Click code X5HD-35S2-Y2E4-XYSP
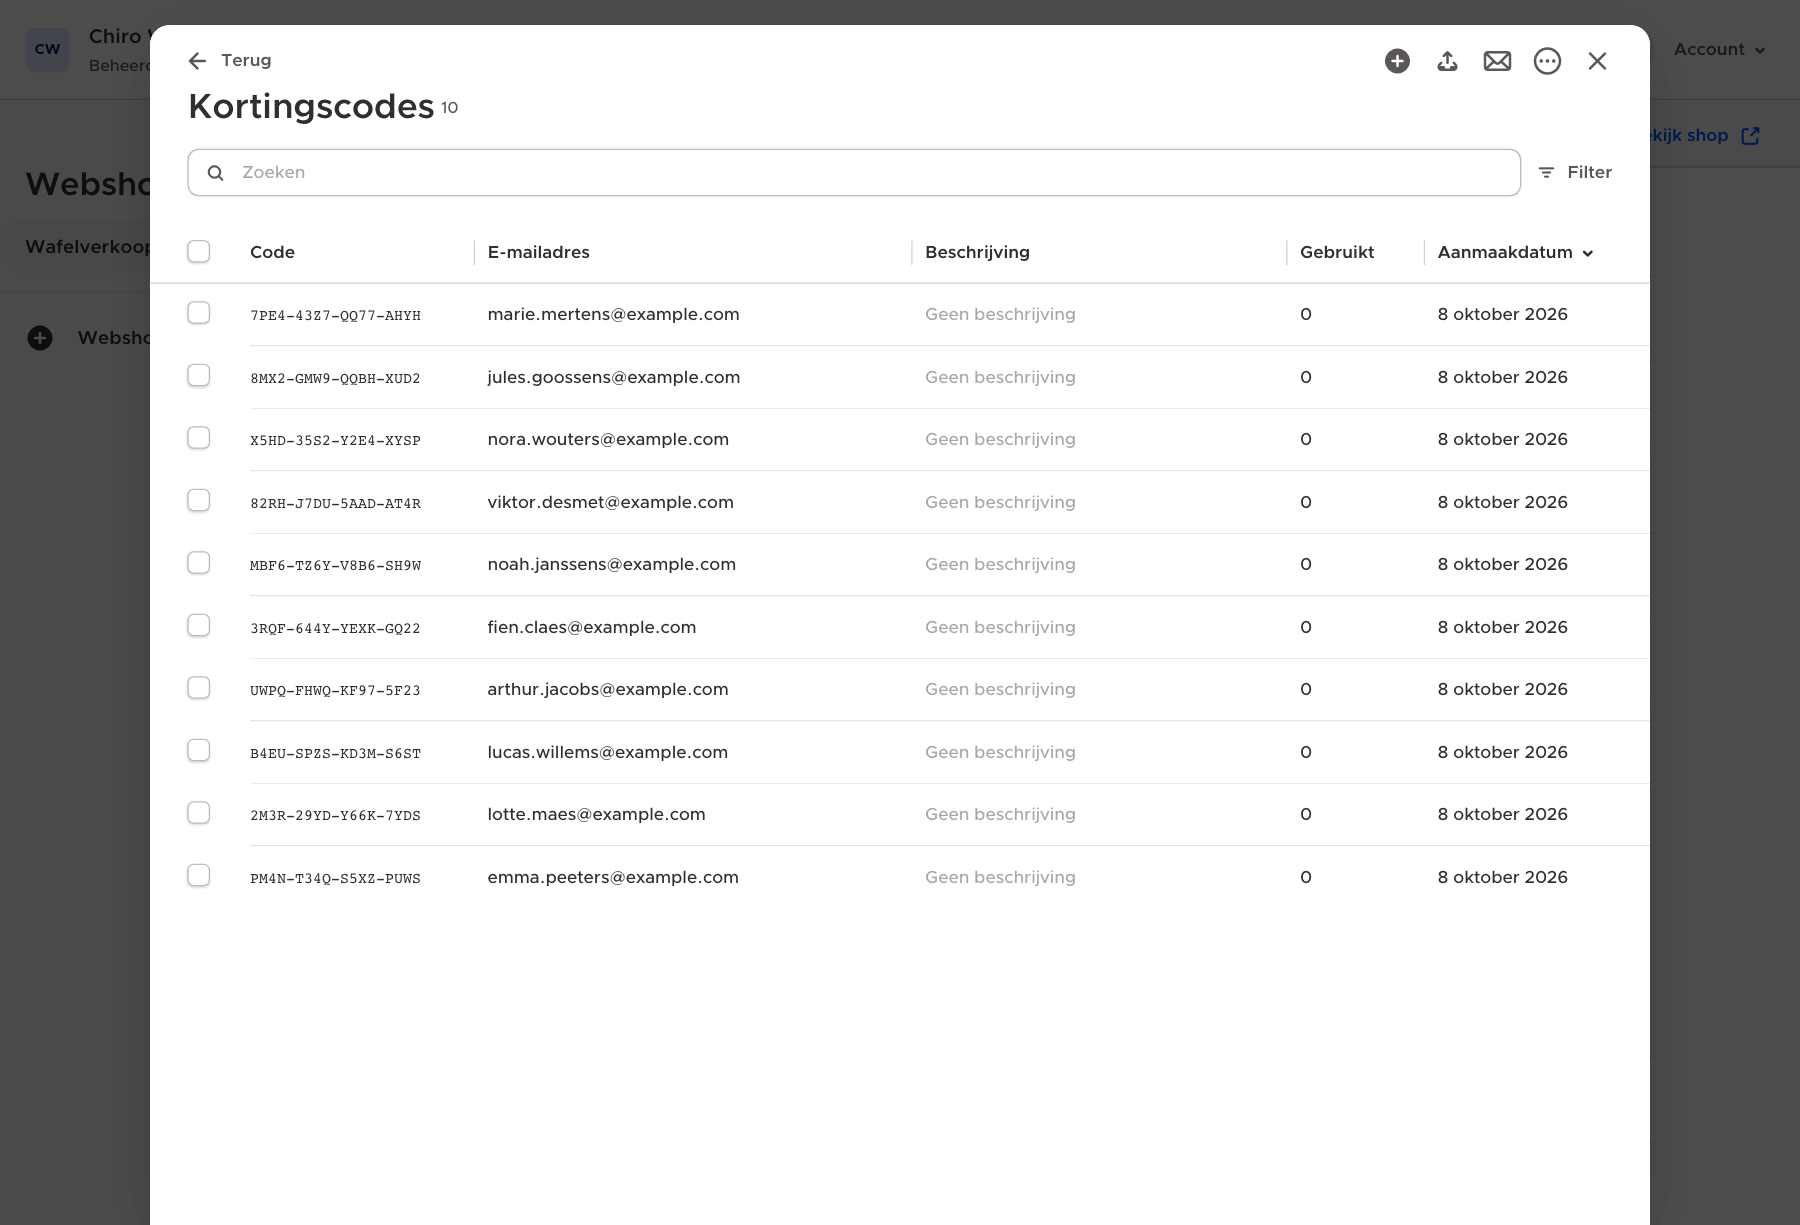1800x1225 pixels. [x=335, y=440]
